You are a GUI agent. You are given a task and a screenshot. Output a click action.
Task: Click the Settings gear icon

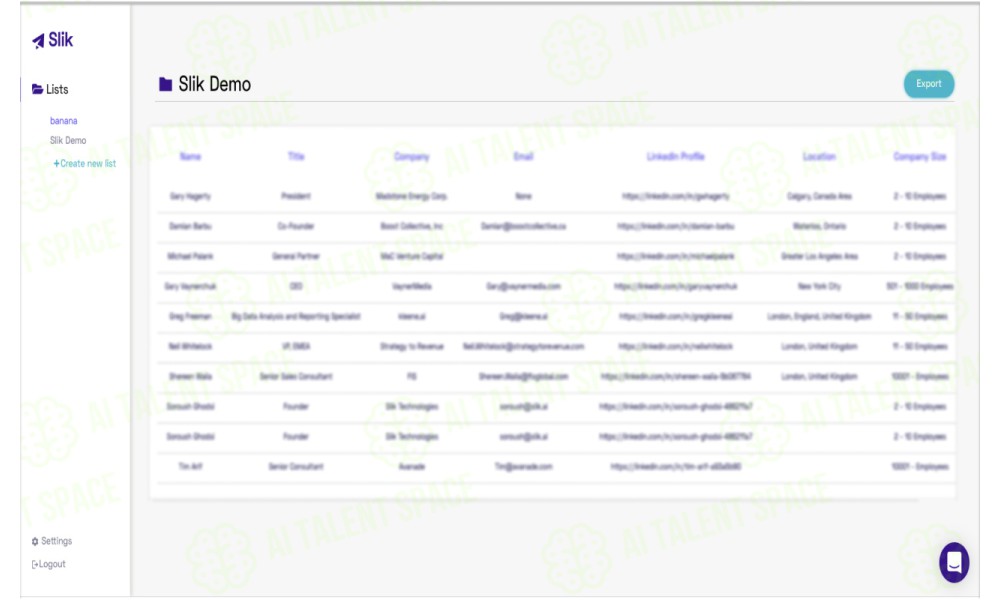click(35, 541)
